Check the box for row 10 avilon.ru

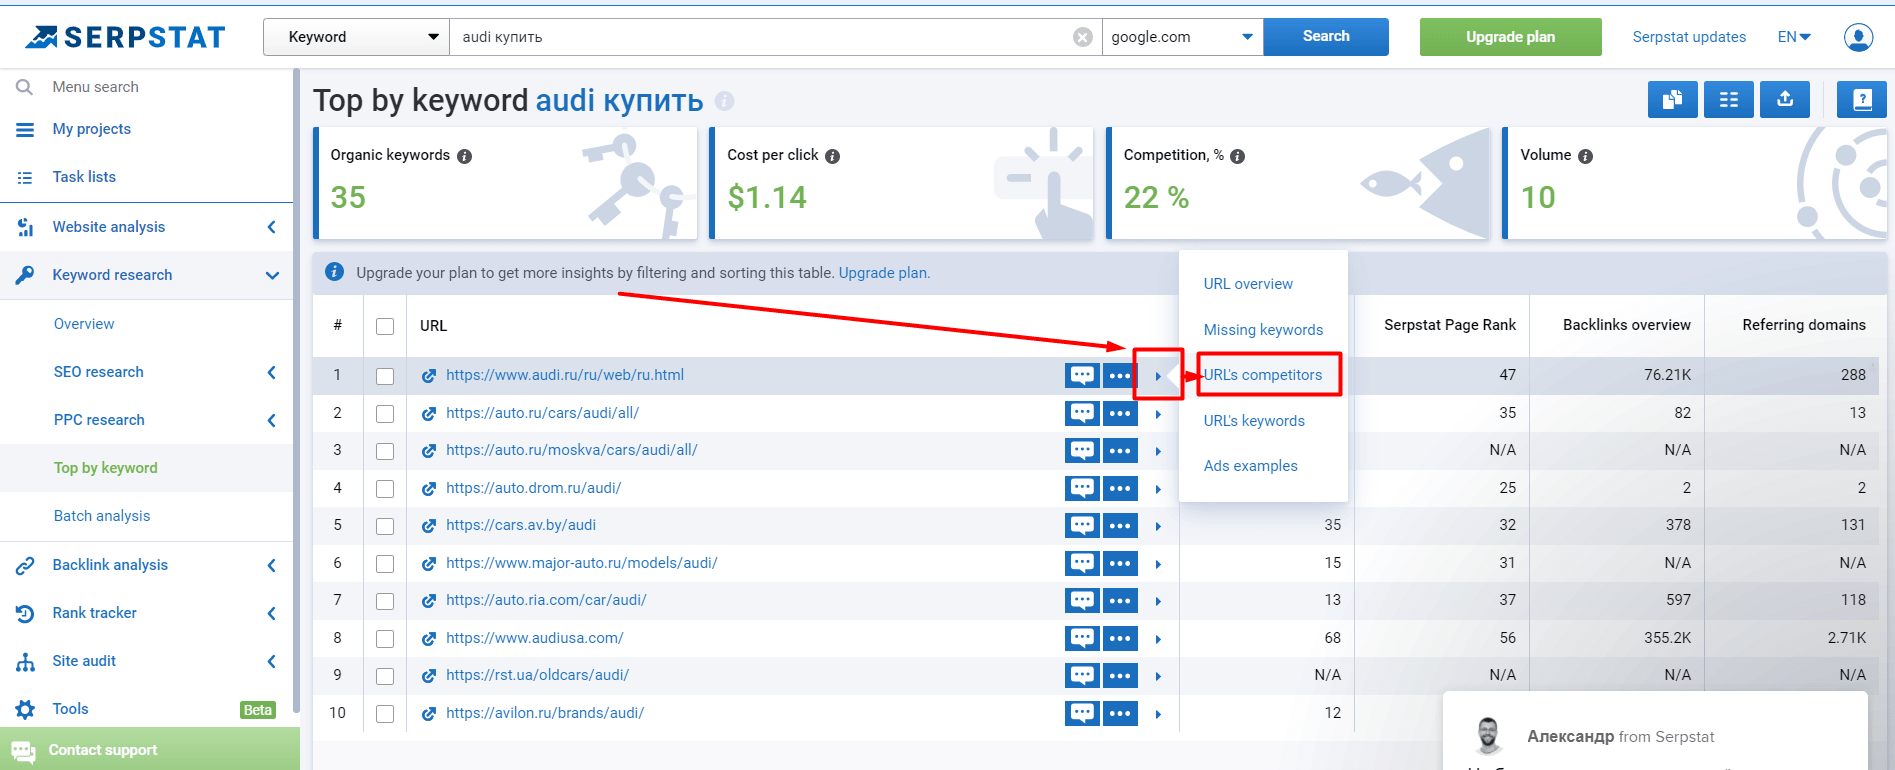(x=385, y=714)
